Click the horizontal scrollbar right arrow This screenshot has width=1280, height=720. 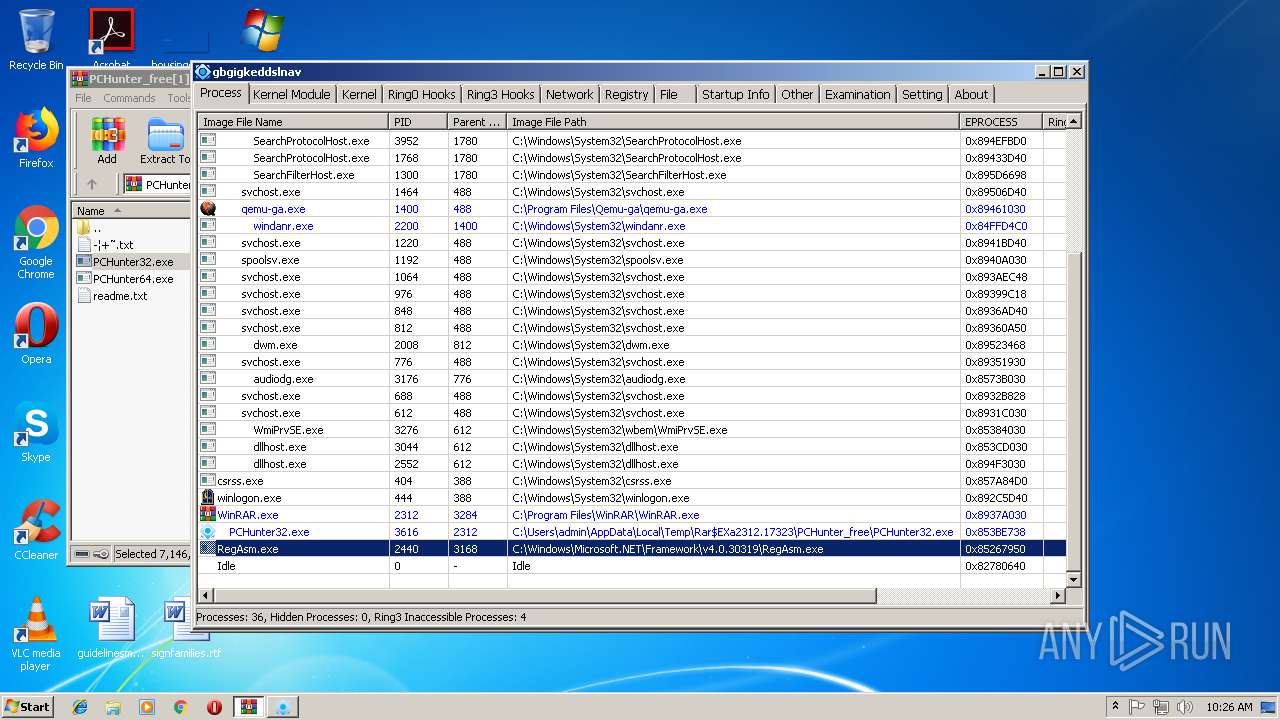coord(1057,596)
